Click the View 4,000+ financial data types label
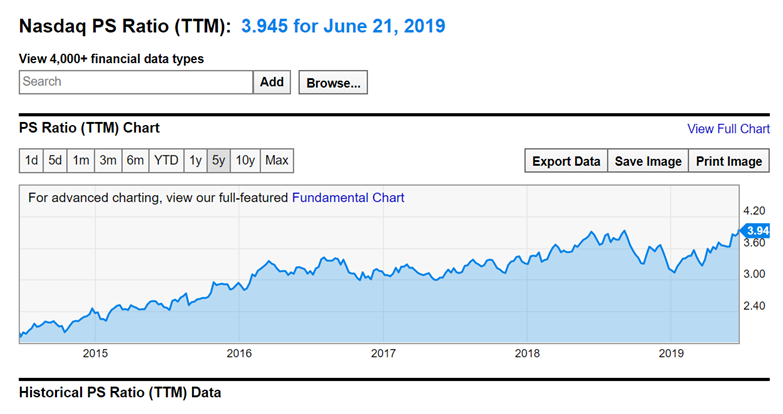 click(111, 59)
